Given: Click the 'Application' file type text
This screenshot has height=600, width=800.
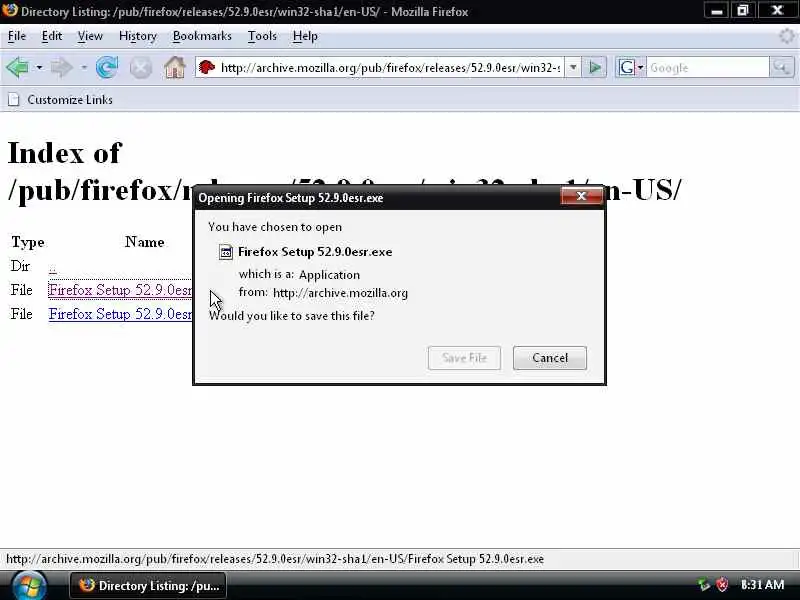Looking at the screenshot, I should click(329, 274).
